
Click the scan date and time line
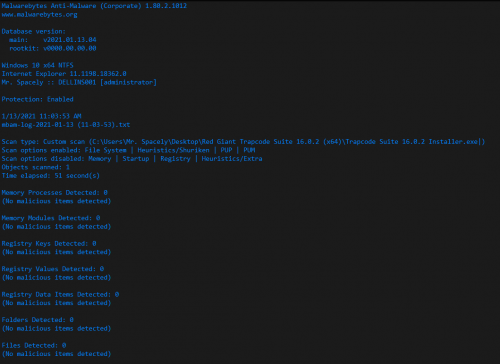tap(41, 116)
